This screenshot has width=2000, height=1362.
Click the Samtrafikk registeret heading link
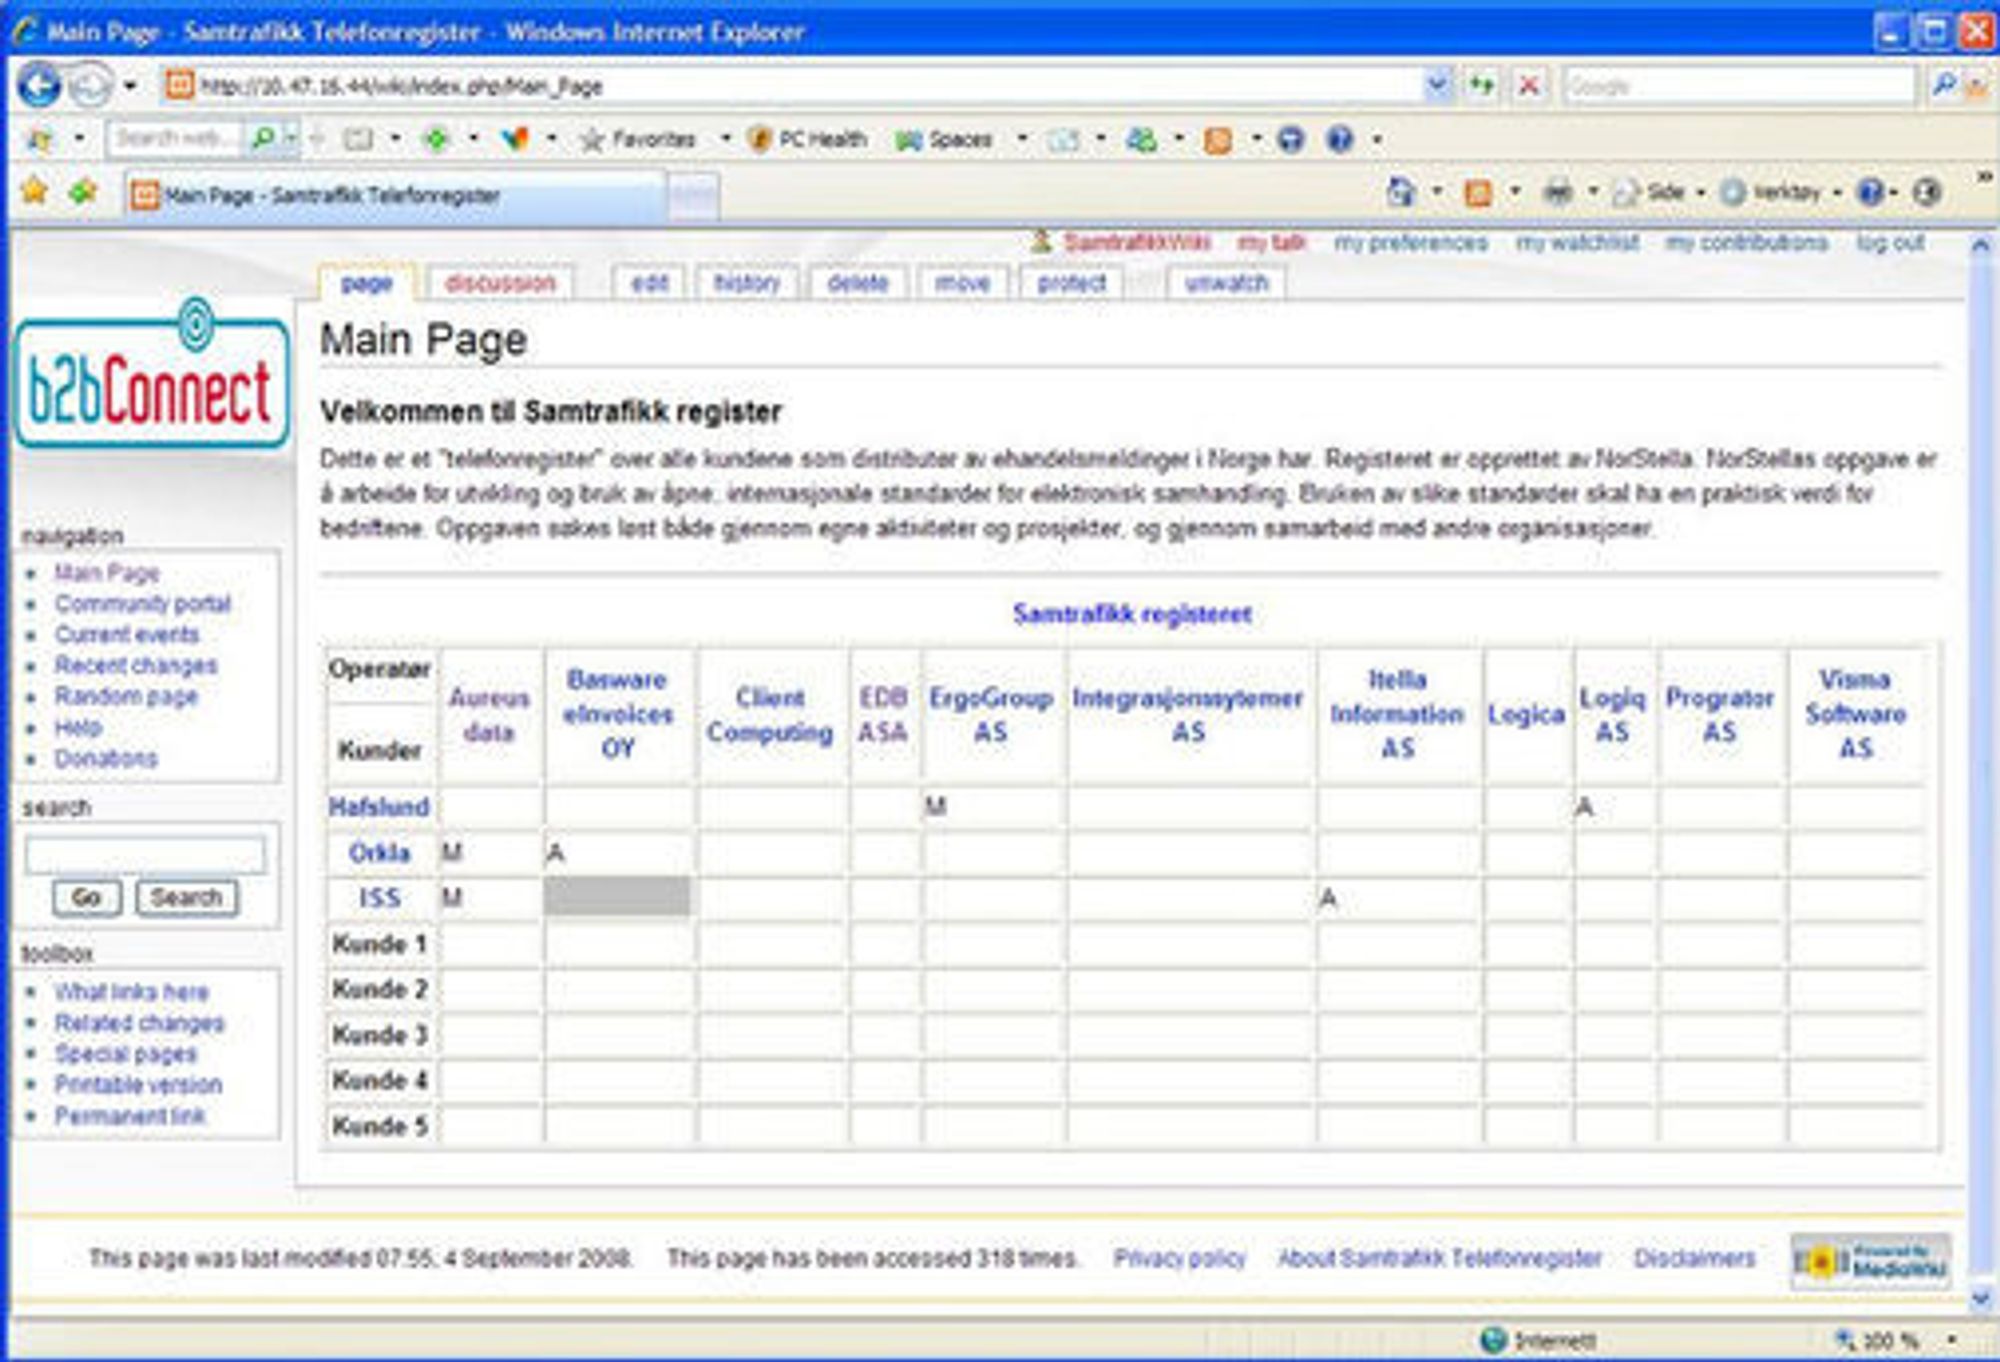pos(1132,614)
